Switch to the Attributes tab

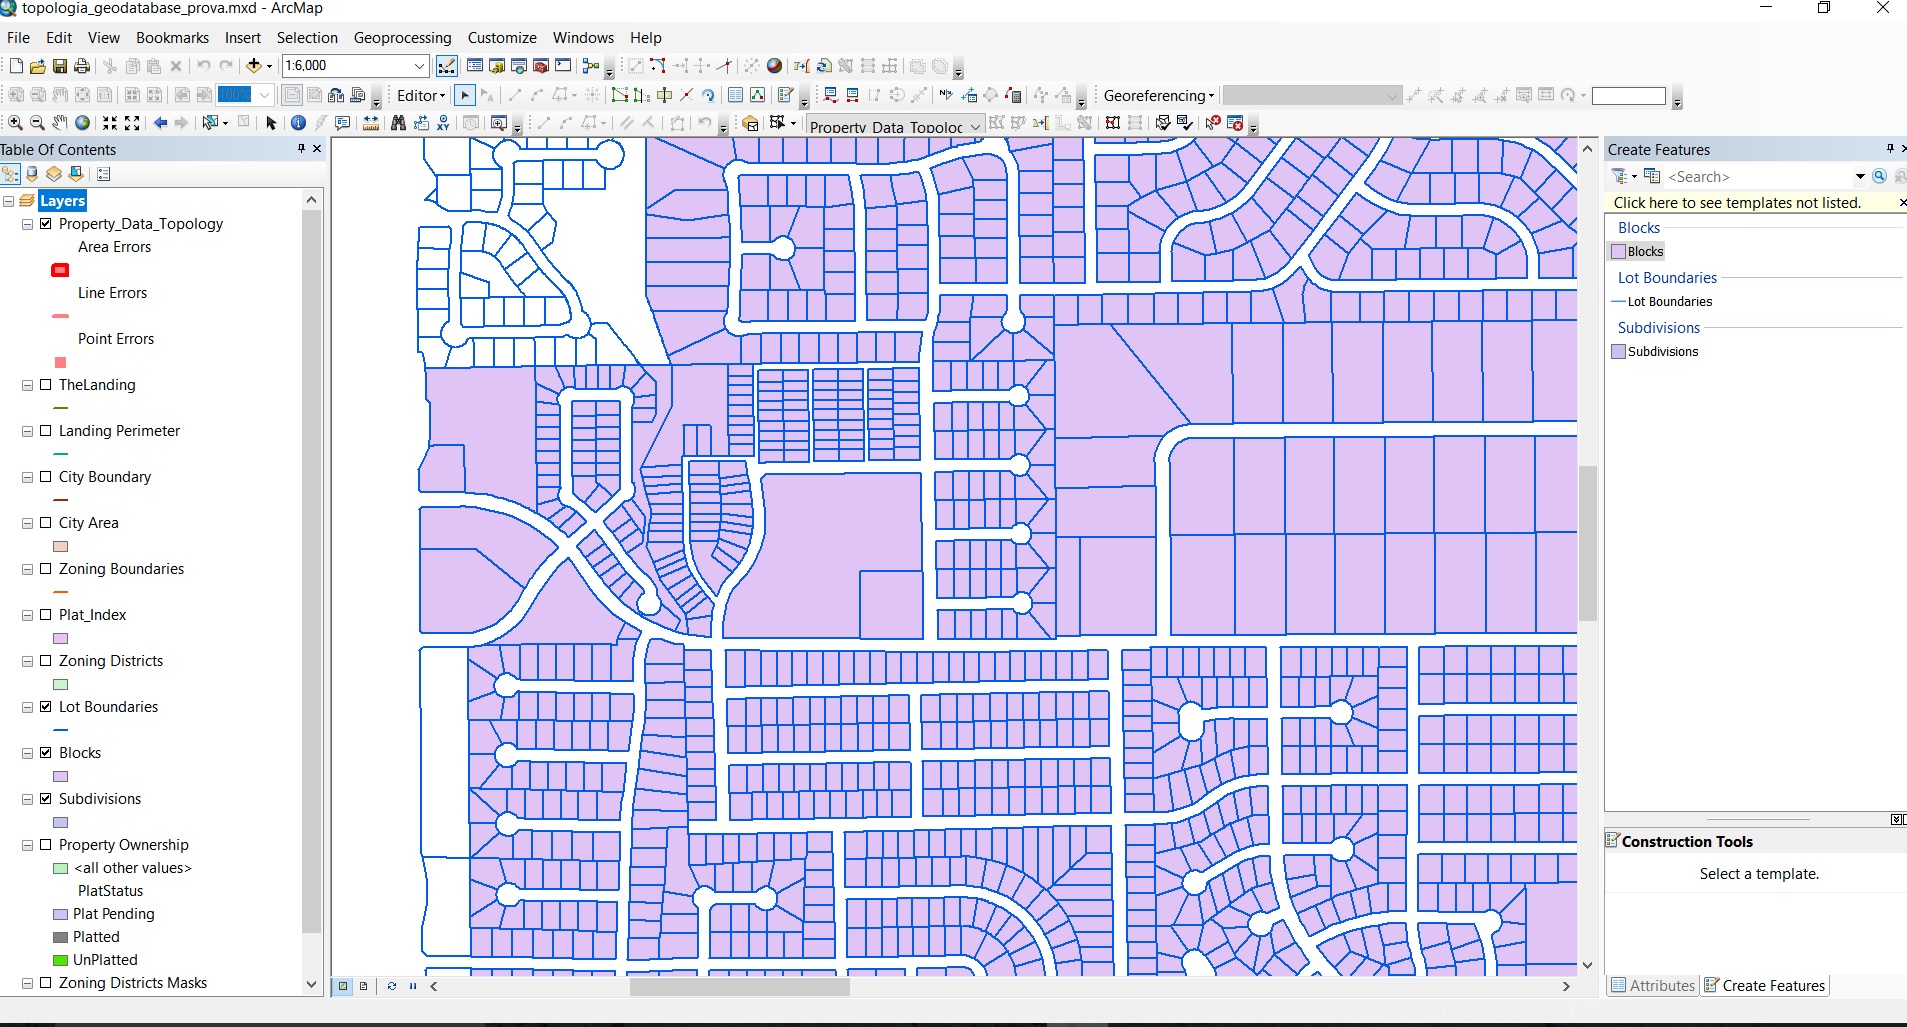(1652, 985)
